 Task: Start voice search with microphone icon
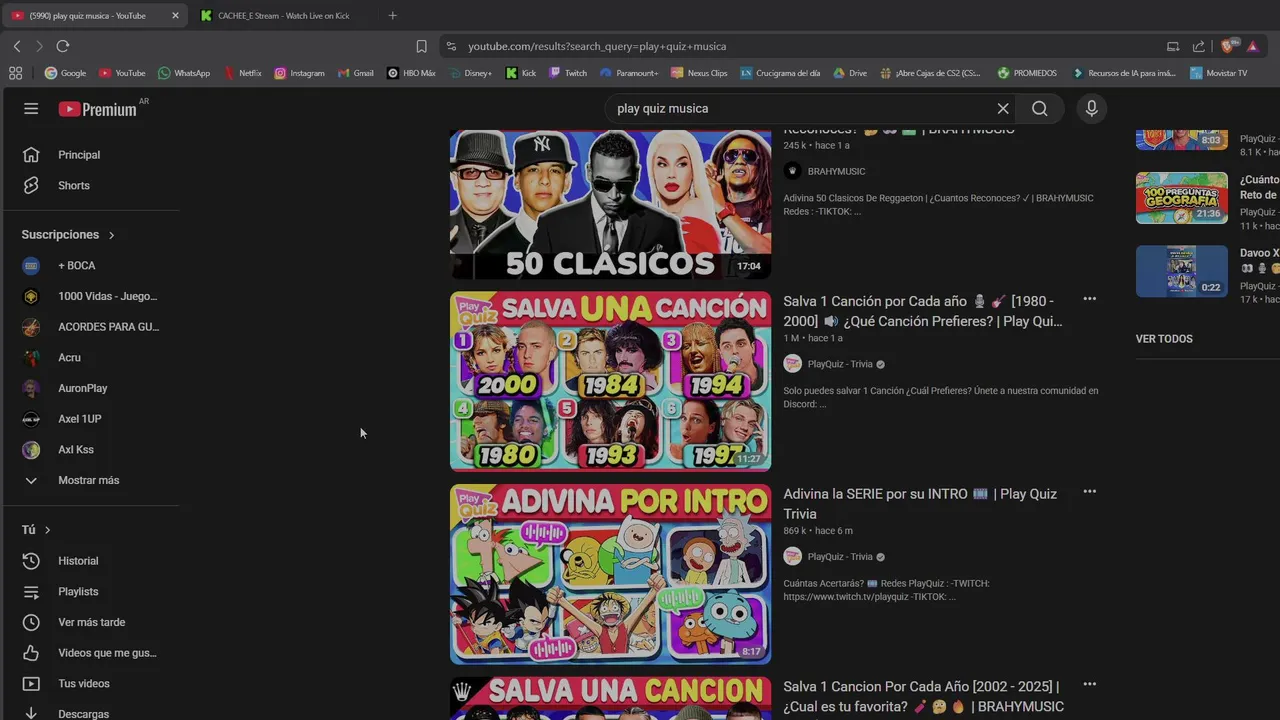1092,108
